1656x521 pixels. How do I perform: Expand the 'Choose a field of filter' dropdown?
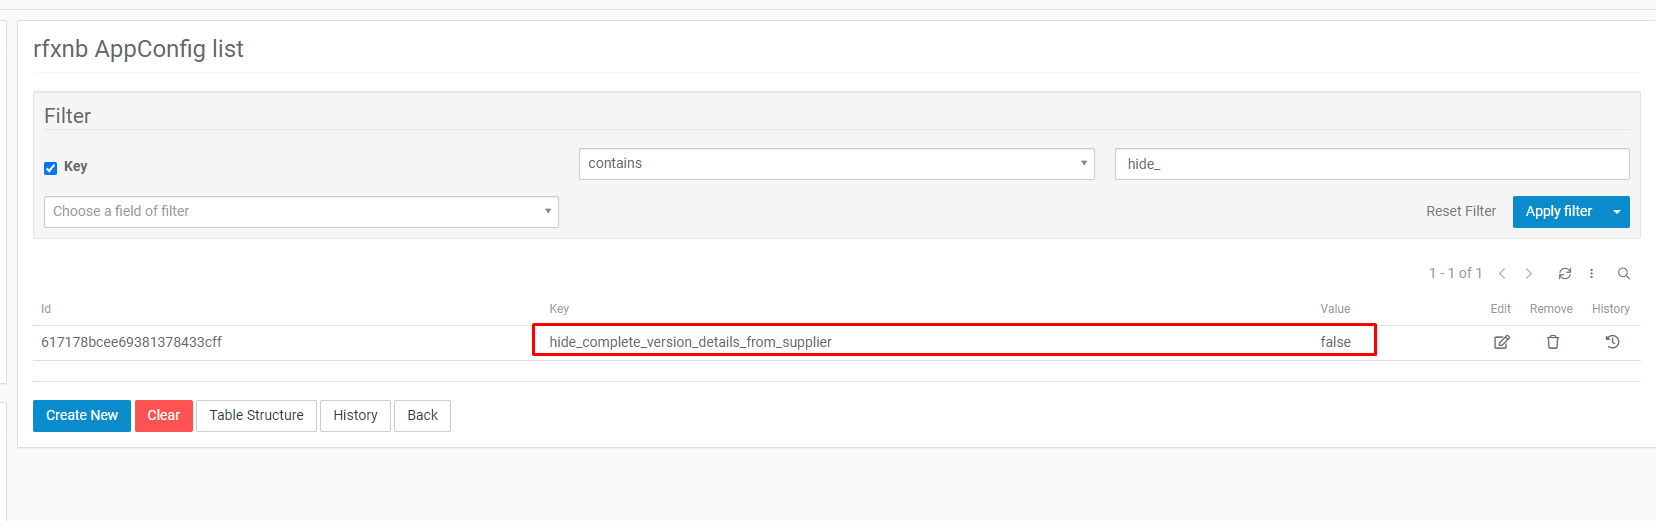tap(301, 212)
